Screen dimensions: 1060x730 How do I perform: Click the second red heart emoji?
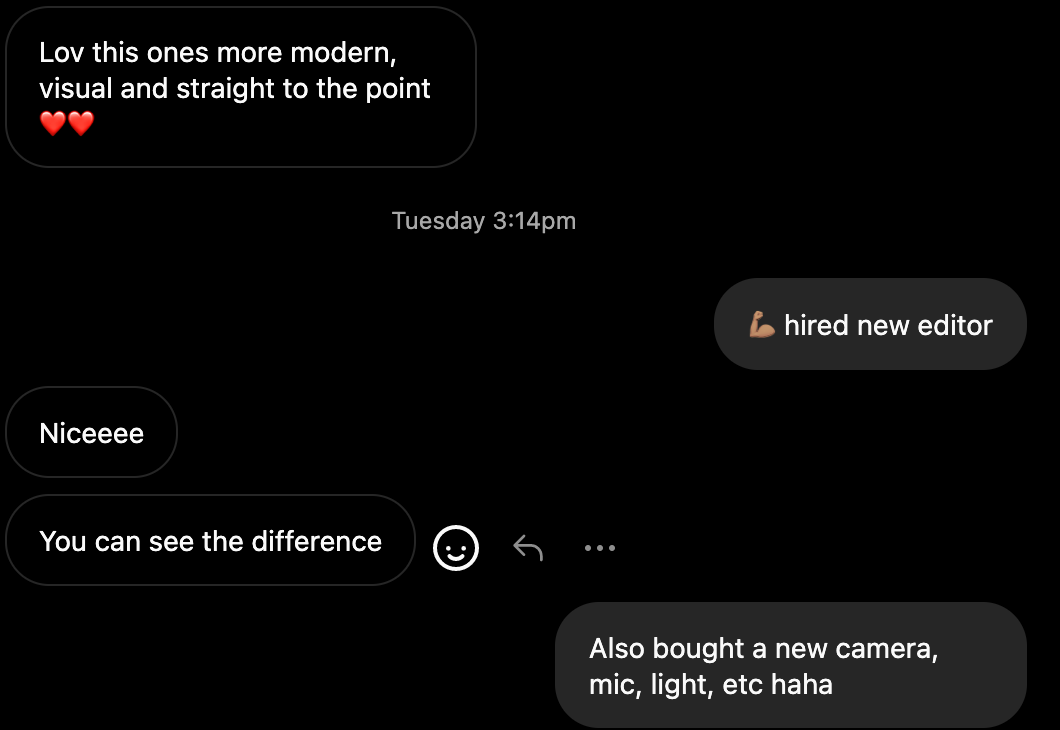pos(81,124)
